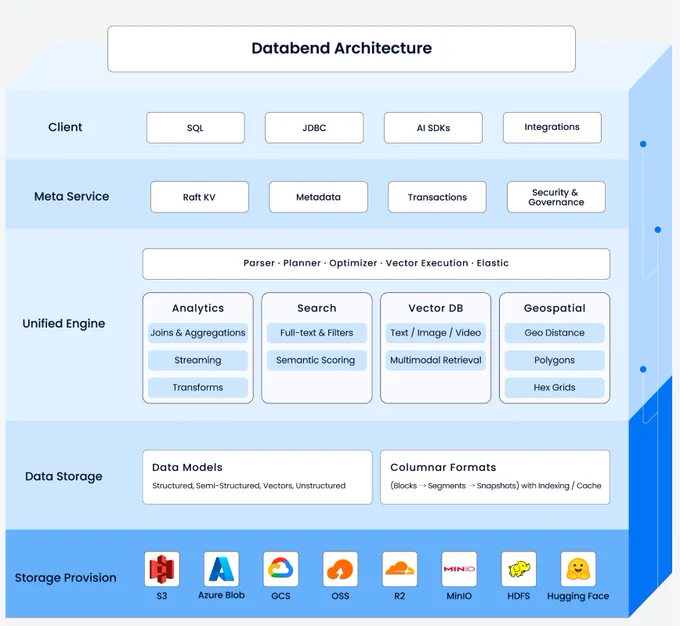Select the MinIO icon

pos(459,569)
